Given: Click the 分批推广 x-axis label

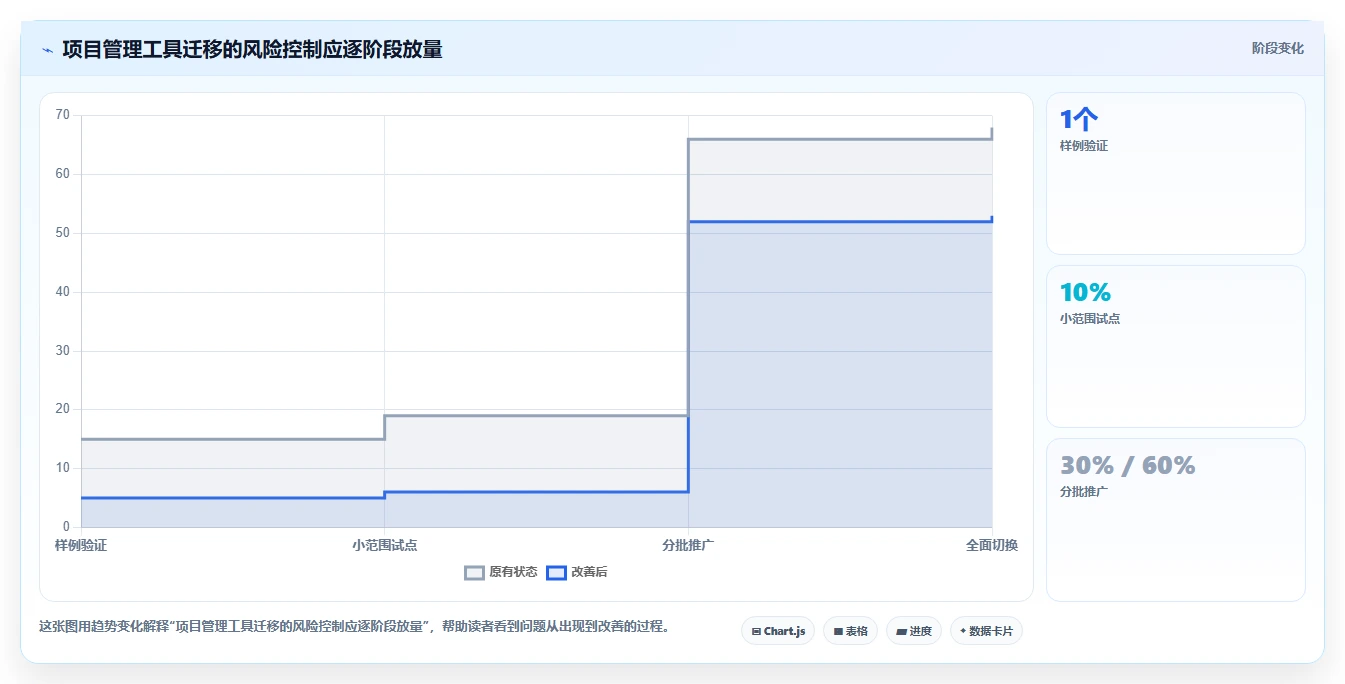Looking at the screenshot, I should click(688, 545).
